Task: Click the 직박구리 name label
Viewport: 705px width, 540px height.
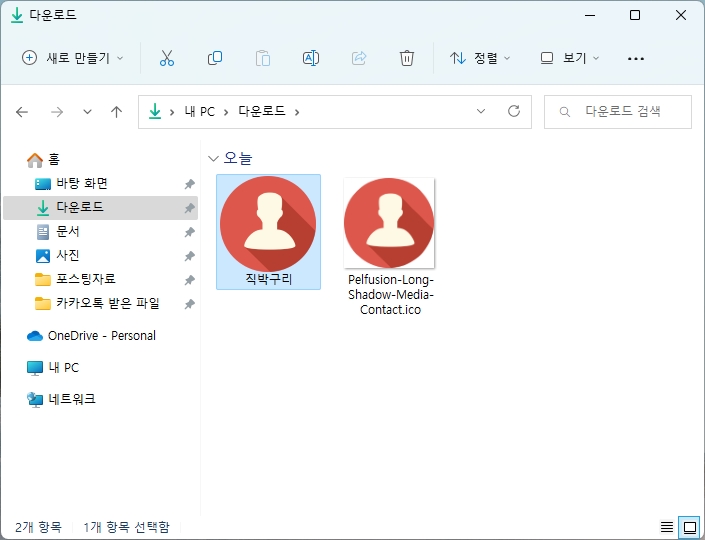Action: [x=268, y=280]
